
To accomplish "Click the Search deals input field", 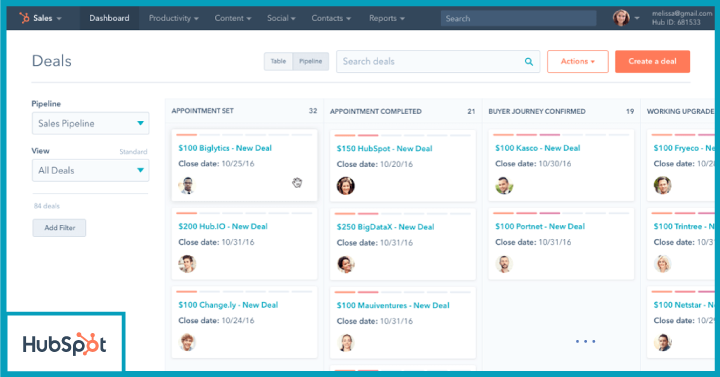I will [438, 62].
